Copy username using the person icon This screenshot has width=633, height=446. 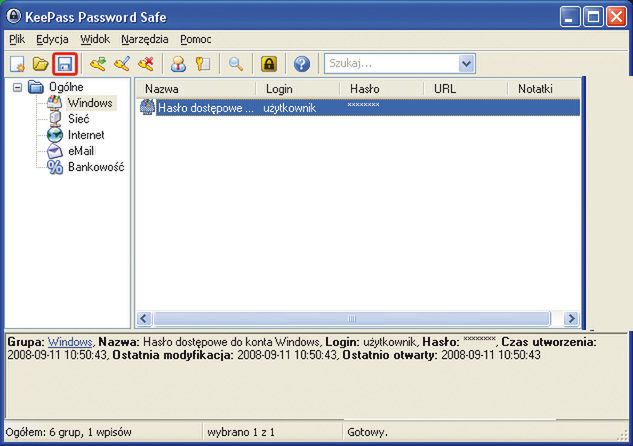pyautogui.click(x=178, y=64)
